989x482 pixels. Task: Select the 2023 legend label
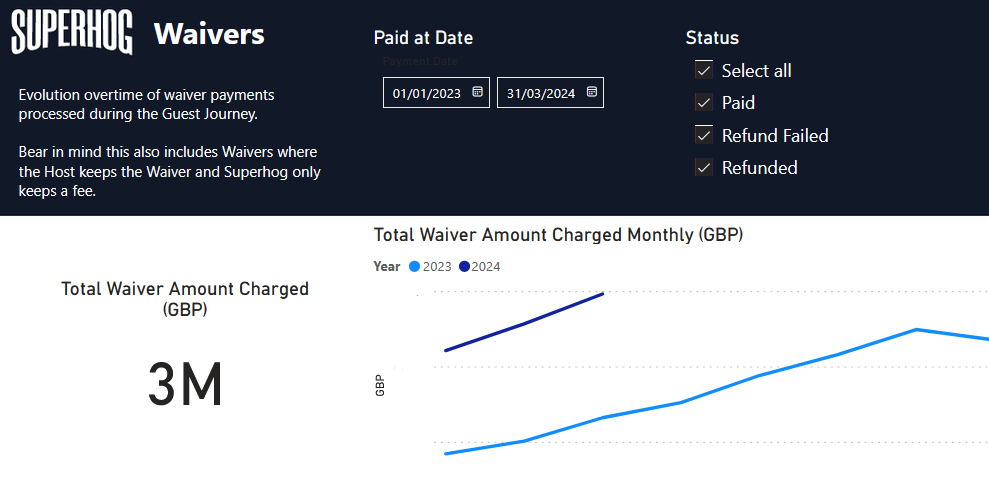point(437,267)
